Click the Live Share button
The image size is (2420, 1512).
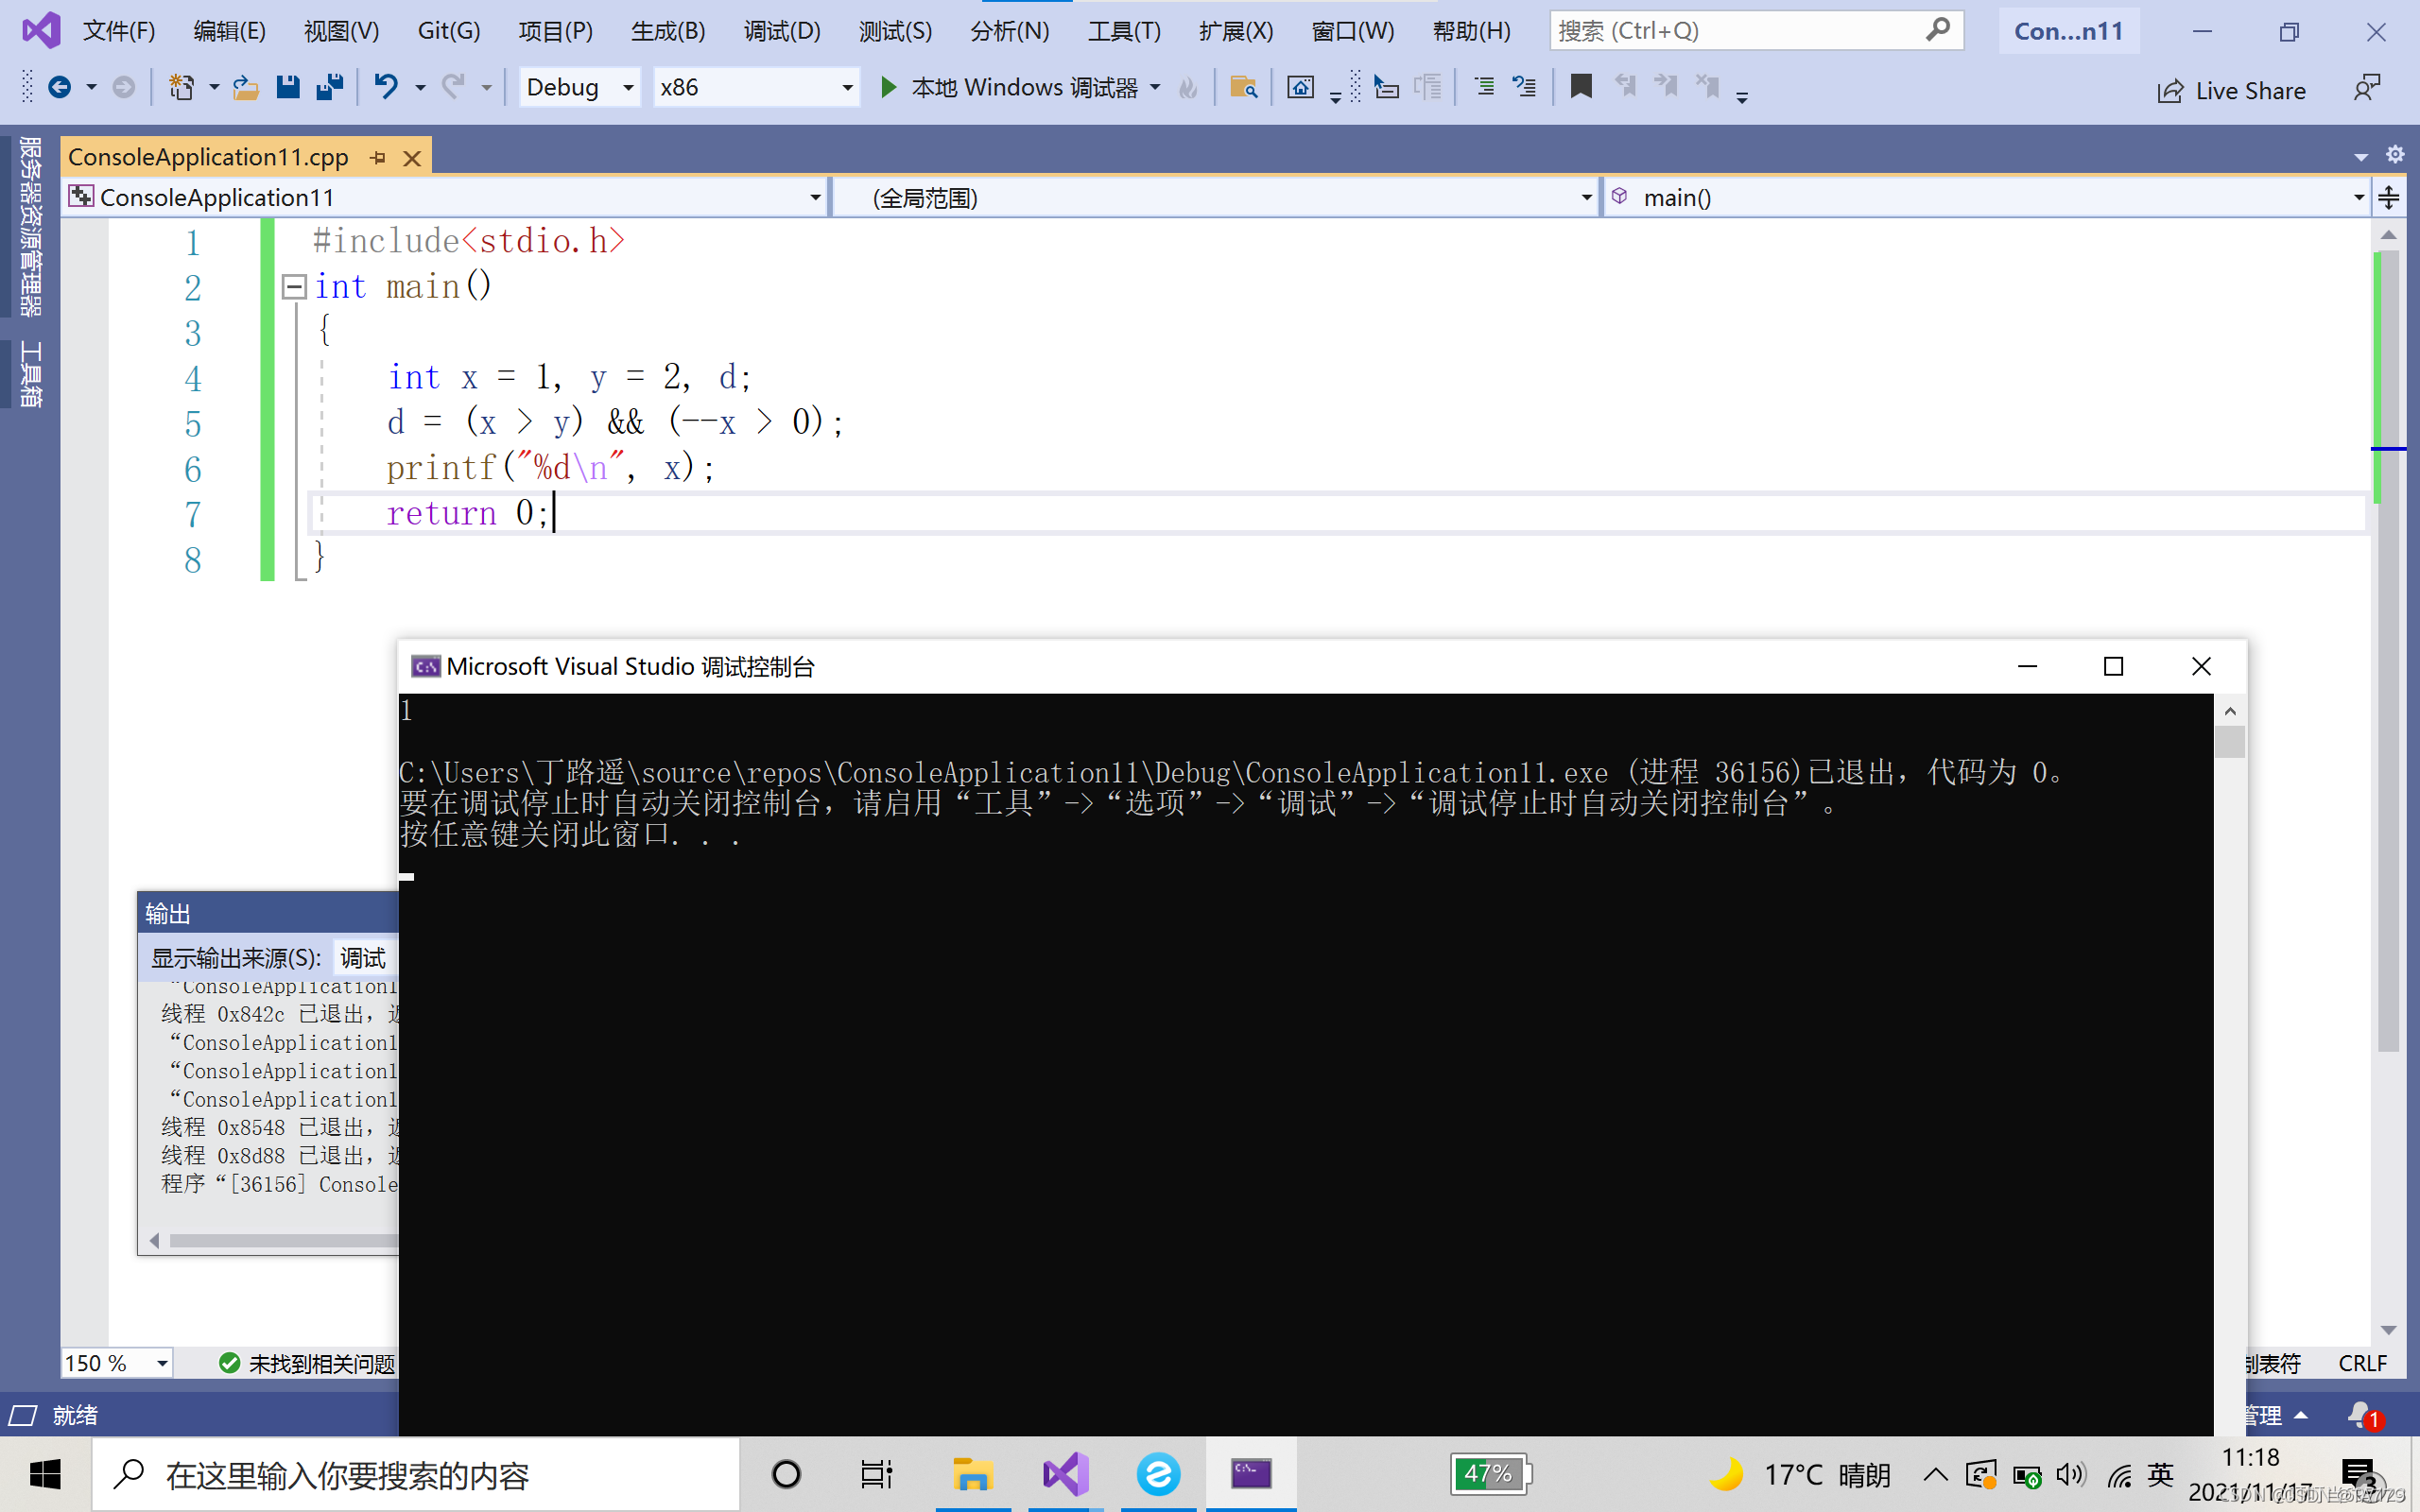pos(2231,91)
